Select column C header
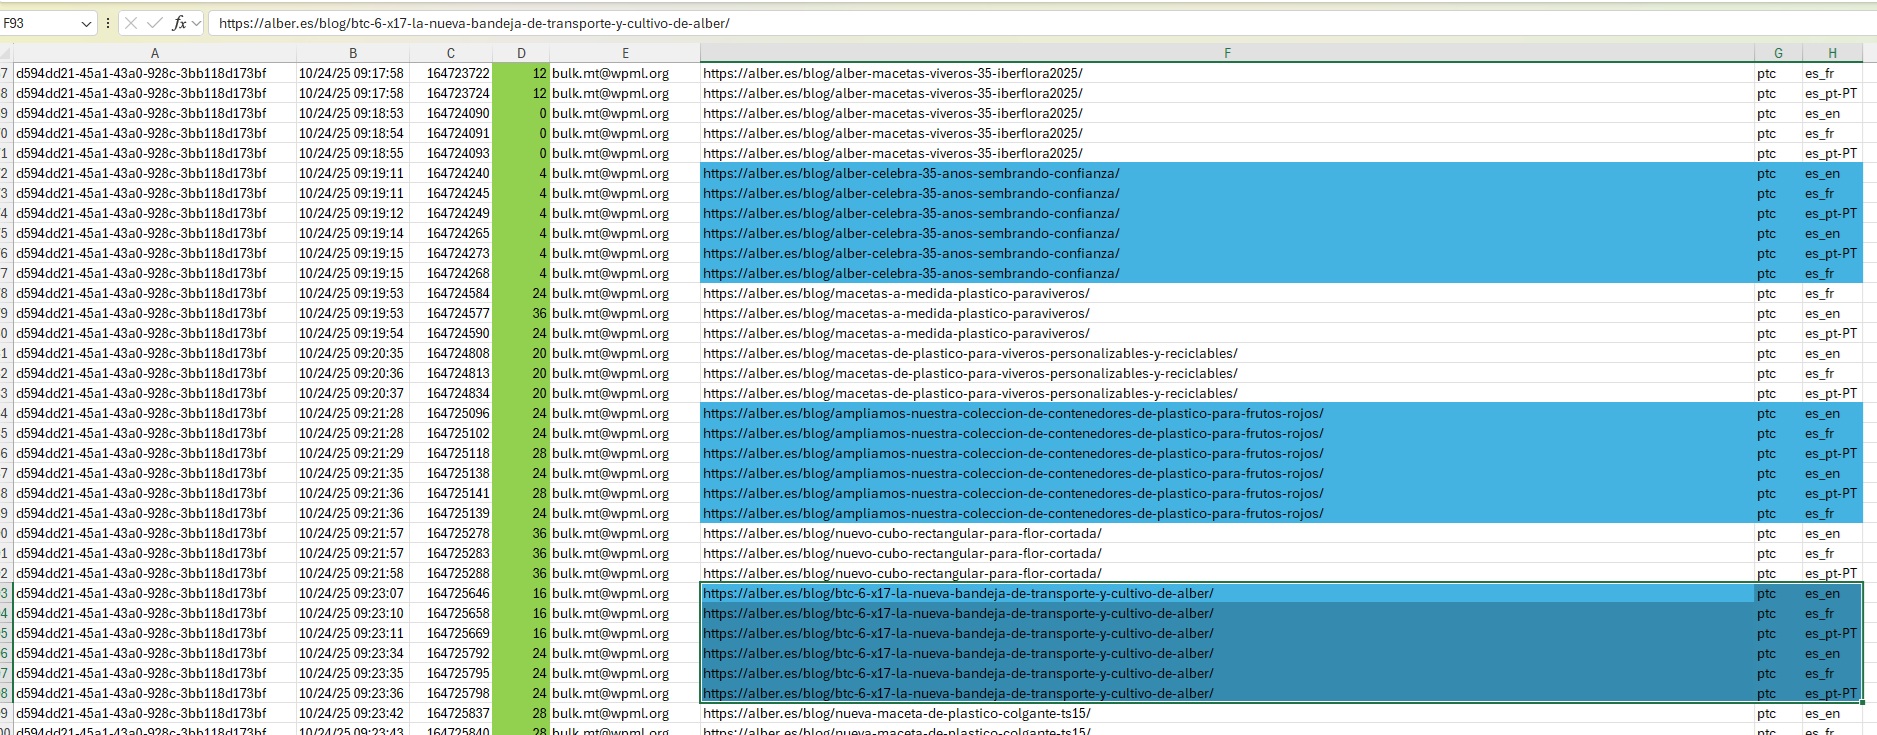 (450, 53)
